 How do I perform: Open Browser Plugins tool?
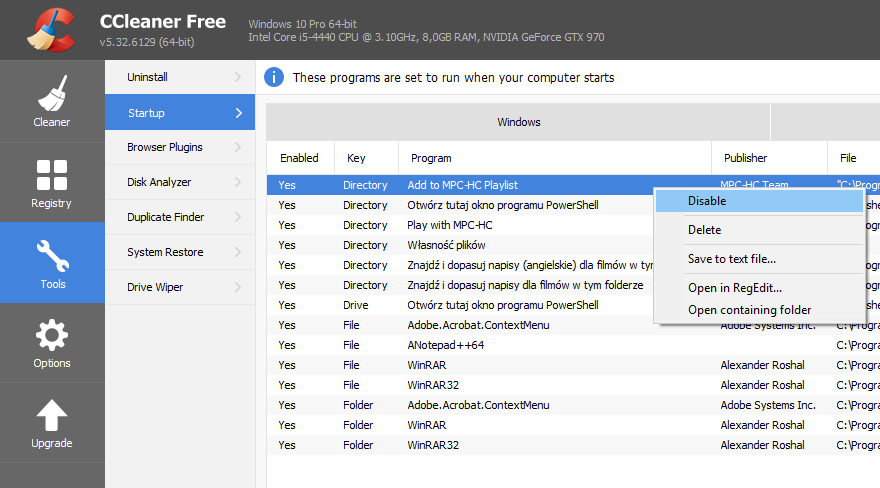[180, 147]
